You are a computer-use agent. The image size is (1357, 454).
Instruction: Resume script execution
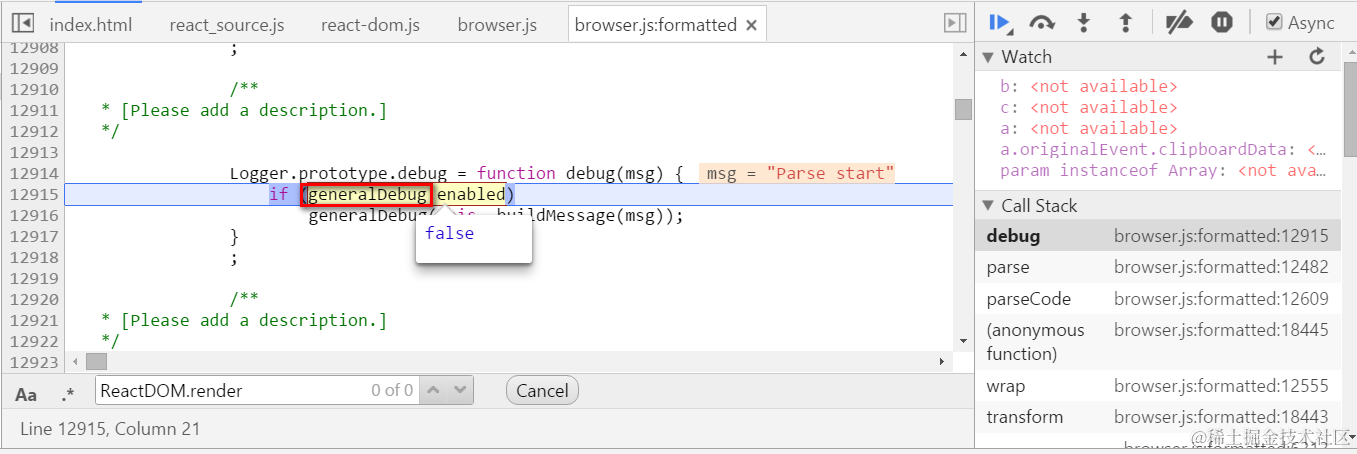[x=1000, y=22]
